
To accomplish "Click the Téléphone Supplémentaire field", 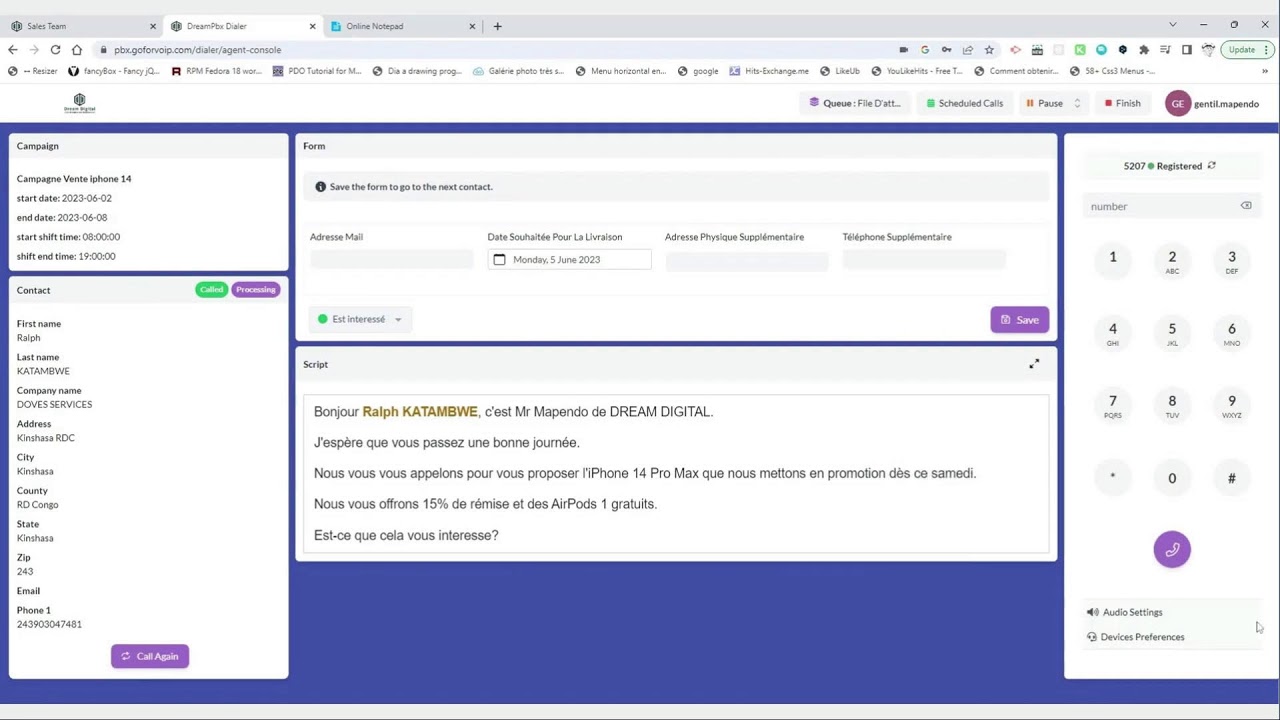I will coord(924,260).
